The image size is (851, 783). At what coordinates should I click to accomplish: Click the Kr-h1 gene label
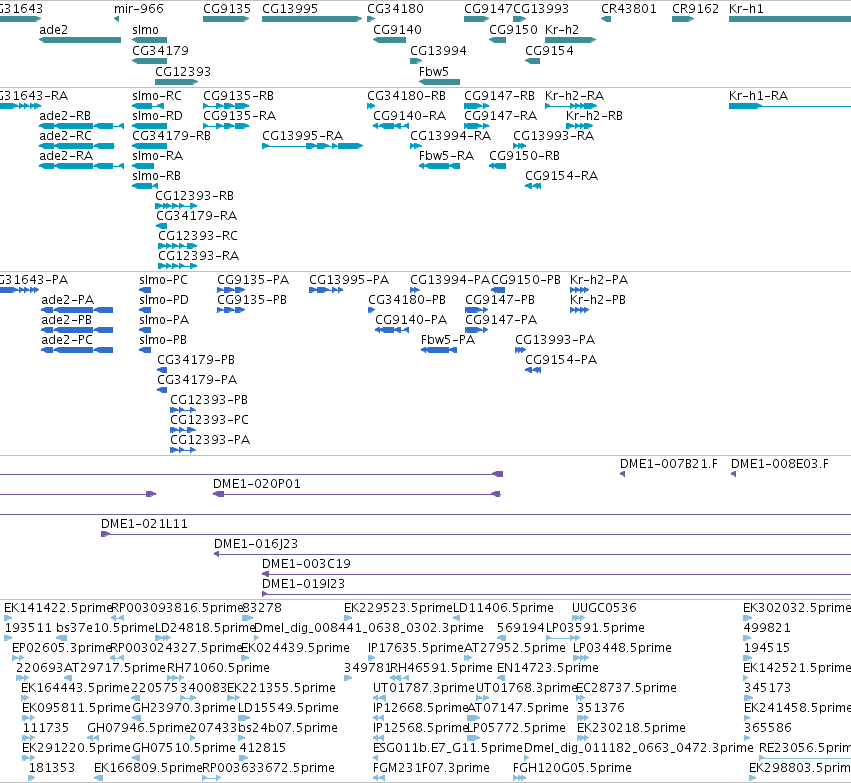(746, 9)
